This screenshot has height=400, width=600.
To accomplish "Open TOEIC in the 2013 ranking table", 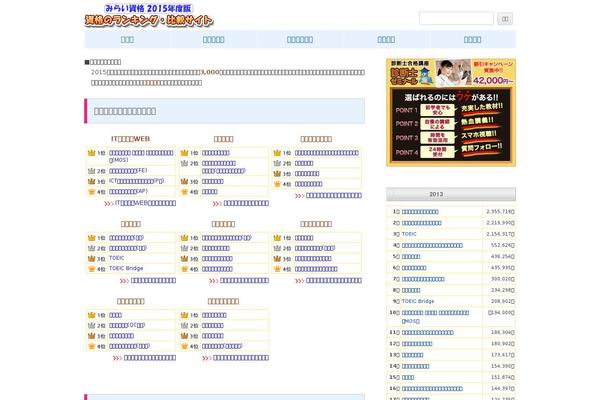I will click(409, 234).
